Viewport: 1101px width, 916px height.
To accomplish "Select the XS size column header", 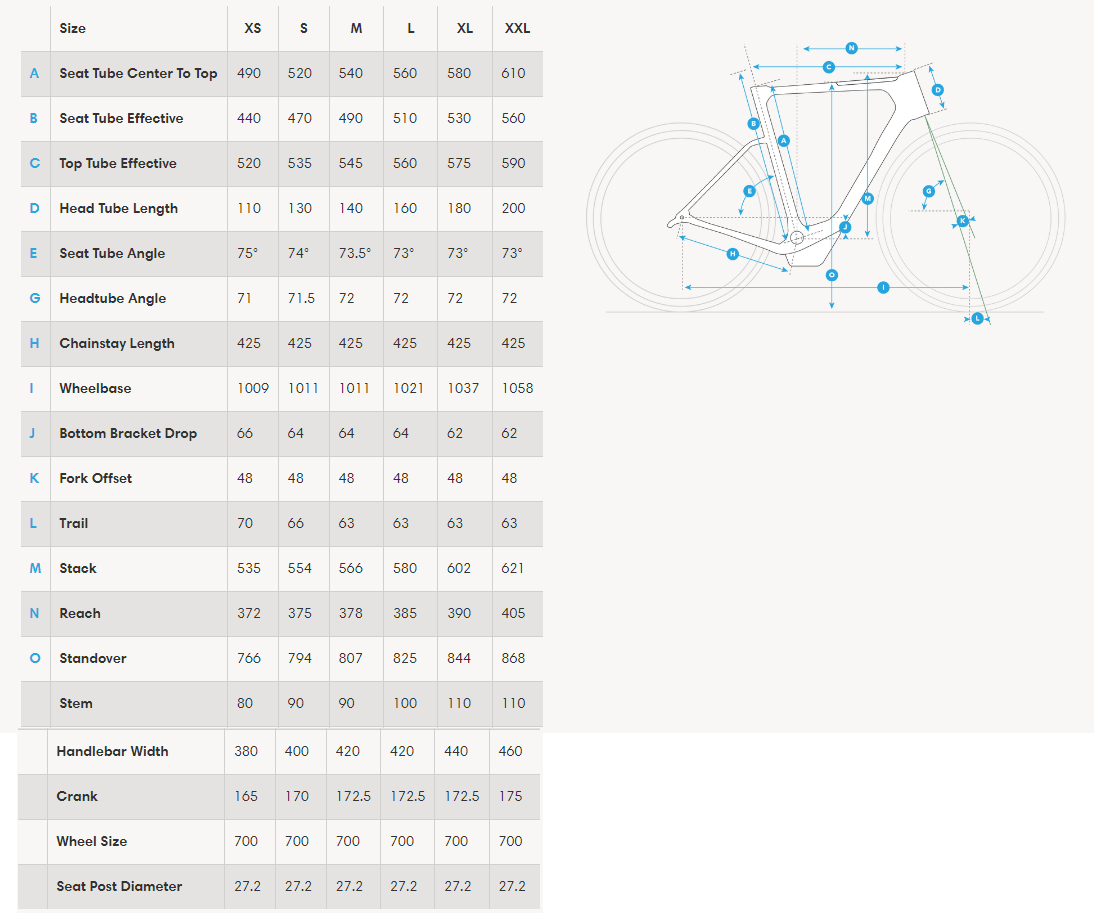I will [x=253, y=29].
